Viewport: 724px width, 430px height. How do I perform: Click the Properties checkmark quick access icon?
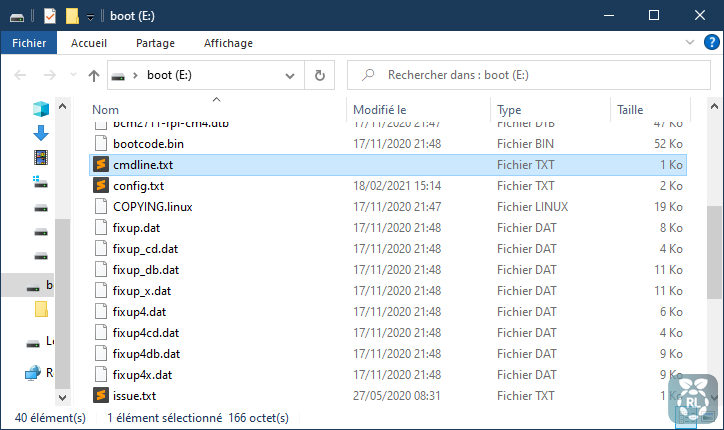pyautogui.click(x=49, y=16)
